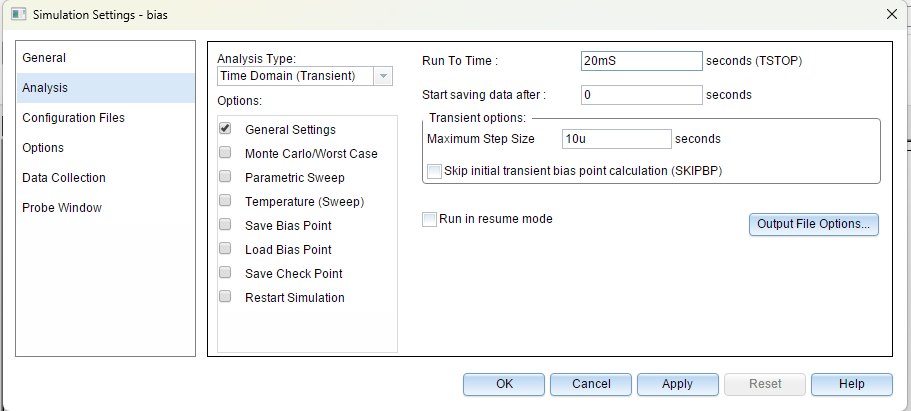Check the Restart Simulation box
911x411 pixels.
click(x=225, y=297)
